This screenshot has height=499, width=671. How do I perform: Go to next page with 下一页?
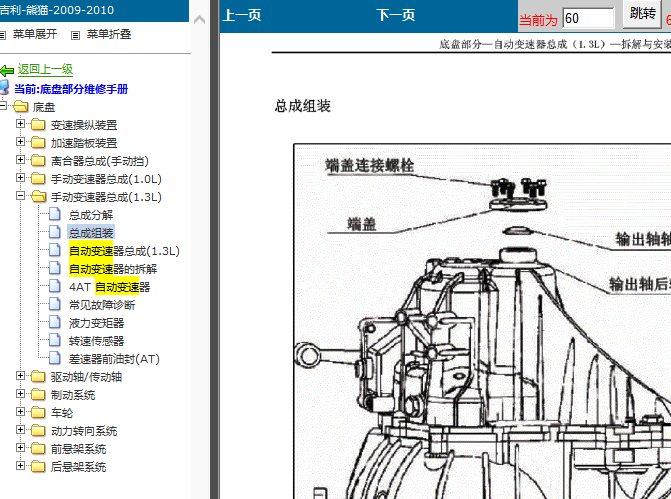(396, 15)
